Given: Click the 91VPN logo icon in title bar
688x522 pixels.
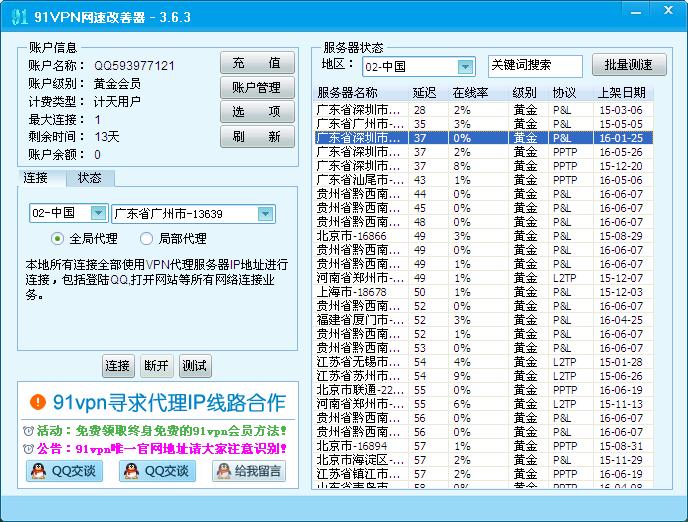Looking at the screenshot, I should coord(19,17).
